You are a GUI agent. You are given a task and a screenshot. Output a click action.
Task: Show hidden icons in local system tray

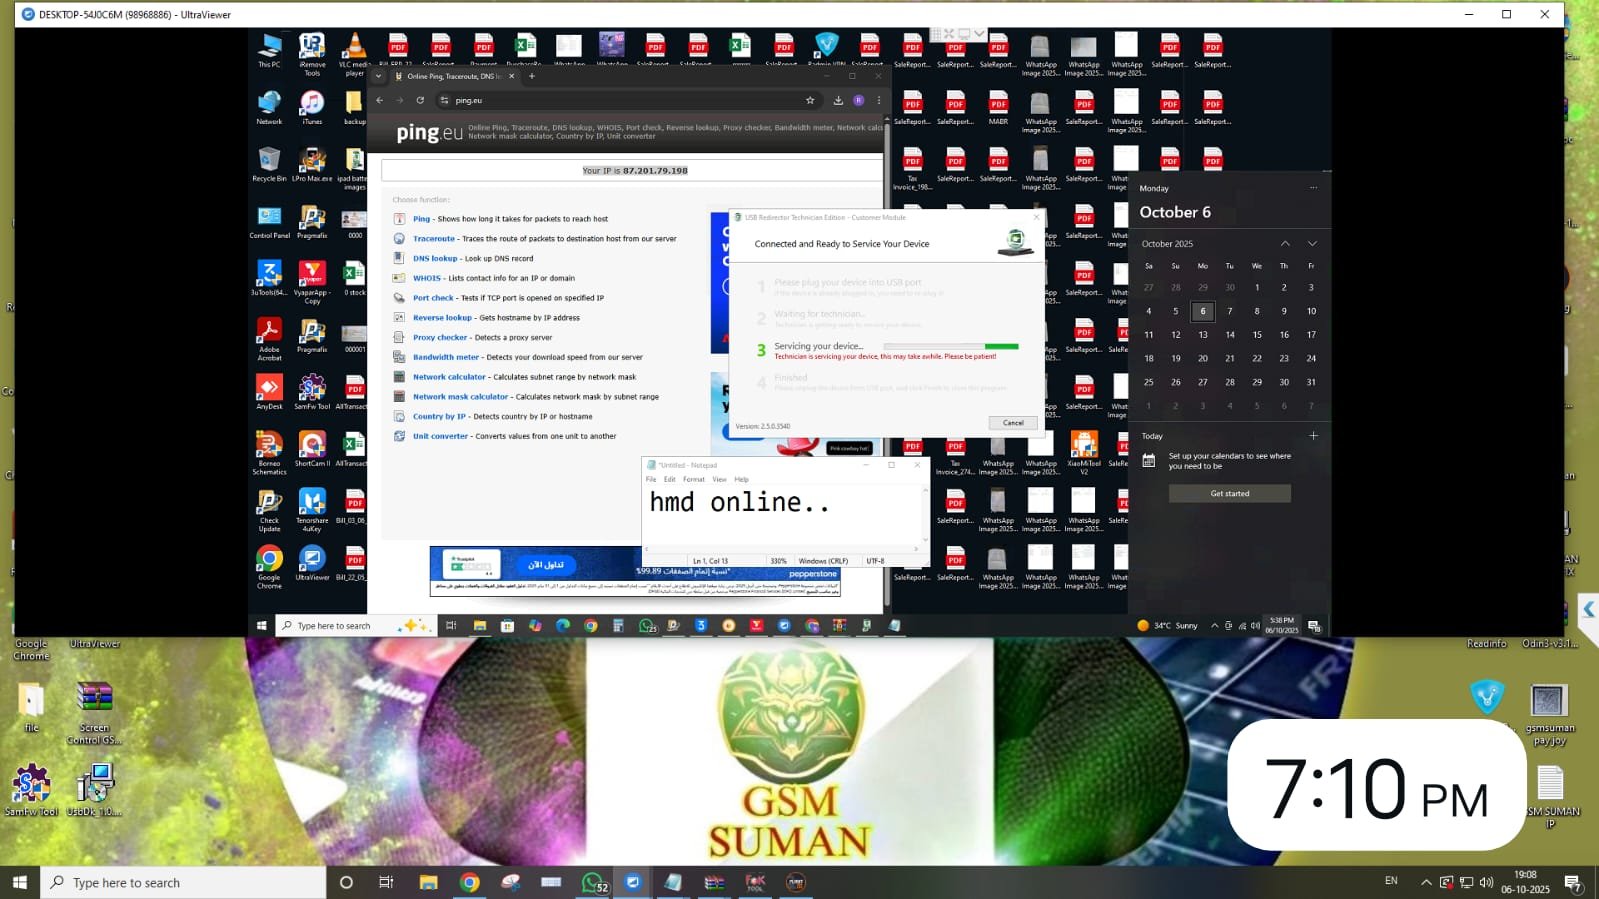tap(1426, 882)
